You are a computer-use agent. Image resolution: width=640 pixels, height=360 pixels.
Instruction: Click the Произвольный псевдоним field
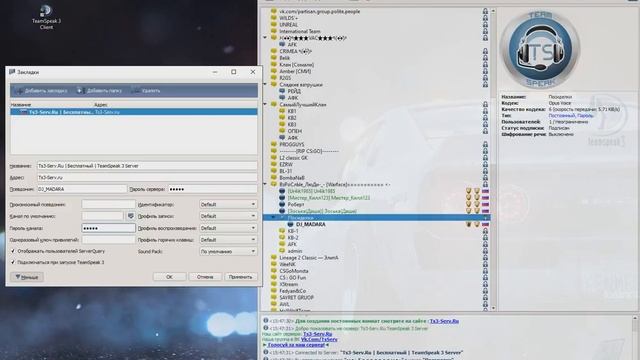pyautogui.click(x=108, y=204)
